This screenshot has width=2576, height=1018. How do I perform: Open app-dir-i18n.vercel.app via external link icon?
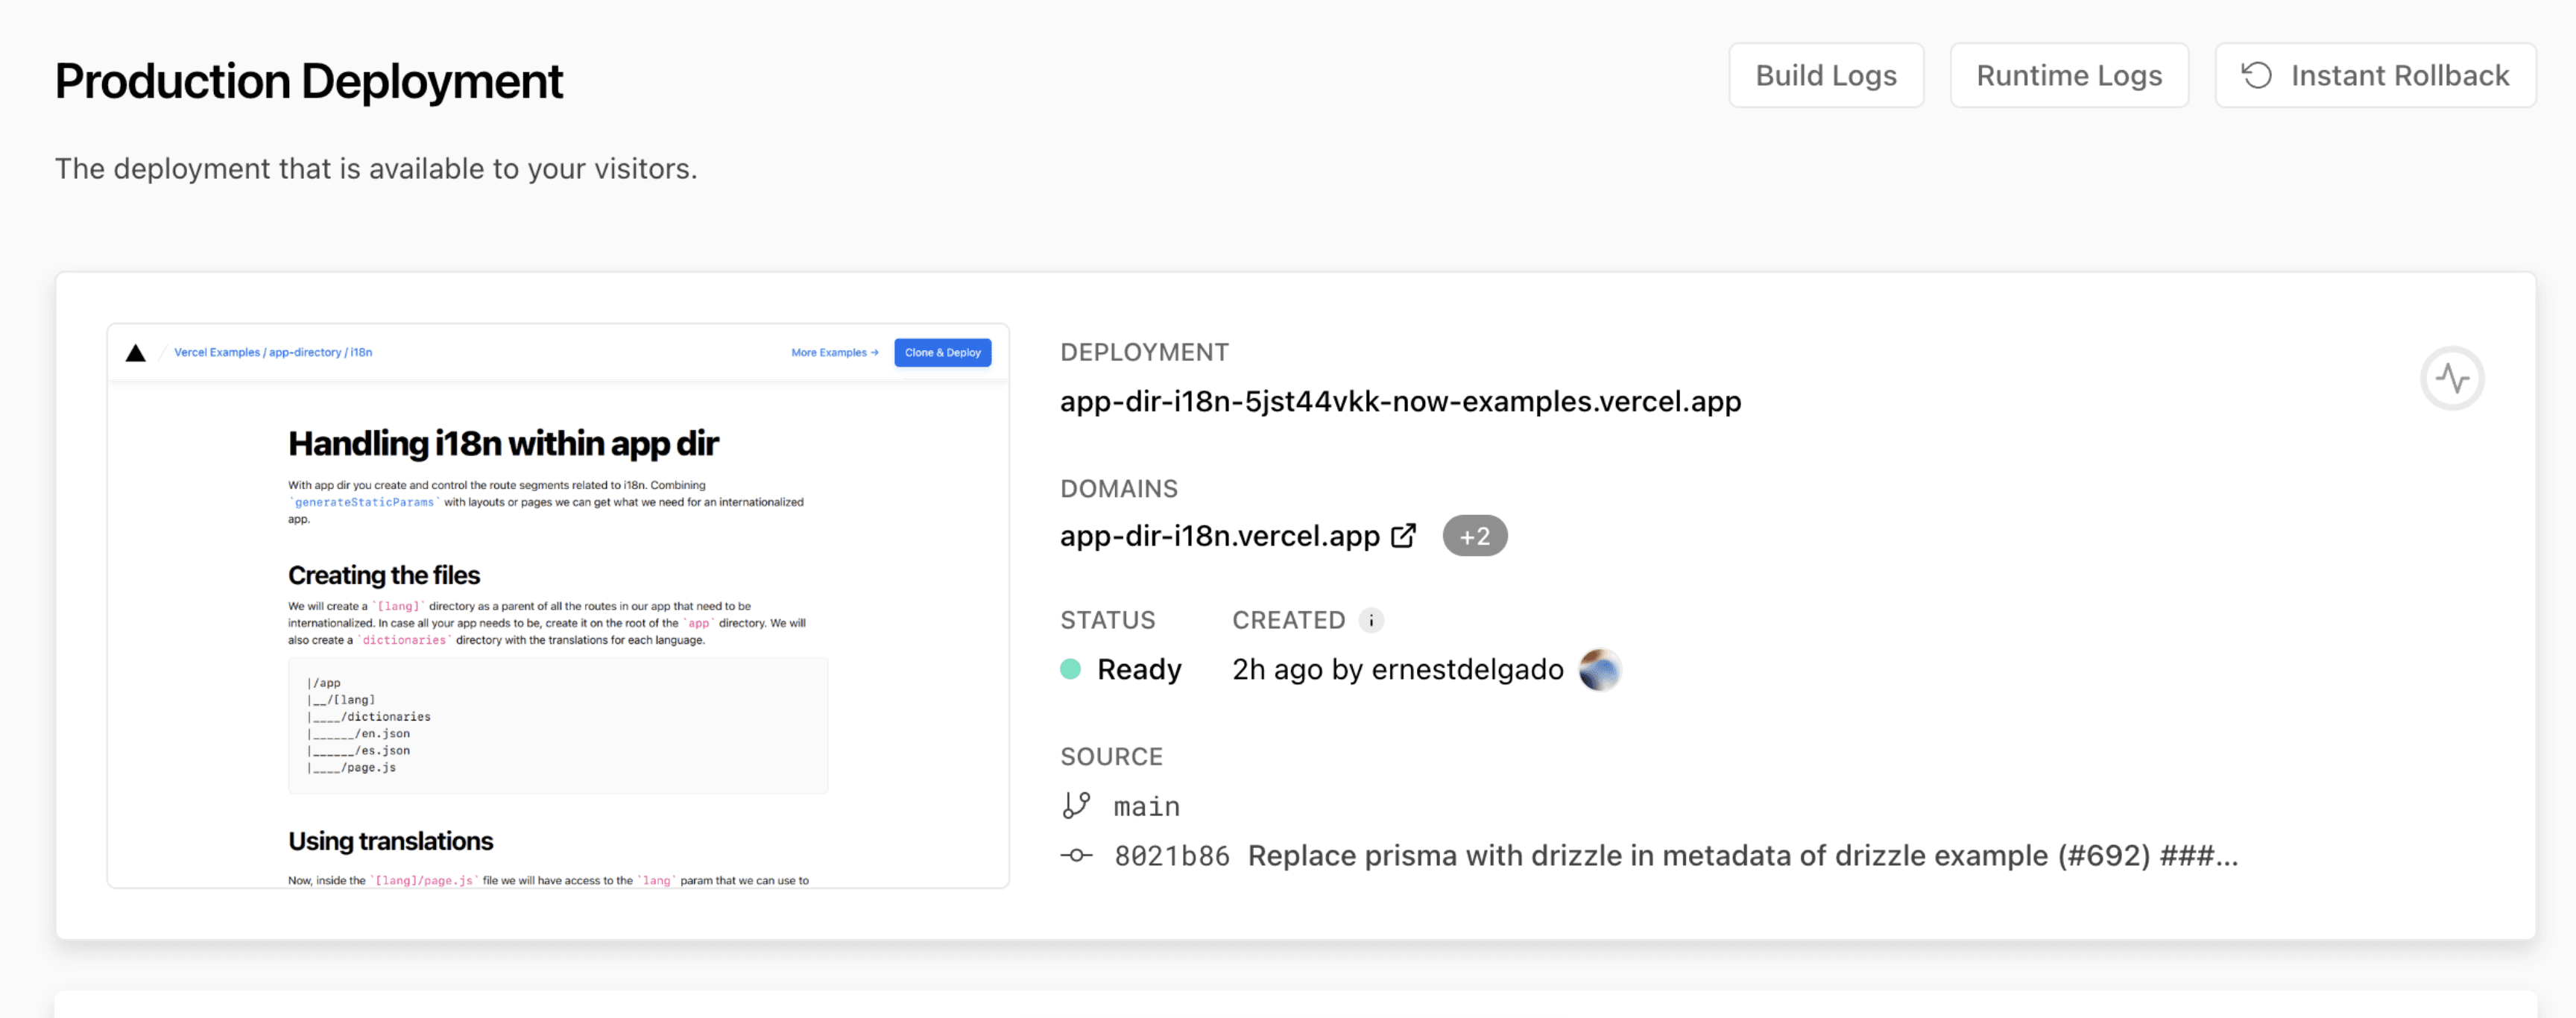[x=1404, y=535]
